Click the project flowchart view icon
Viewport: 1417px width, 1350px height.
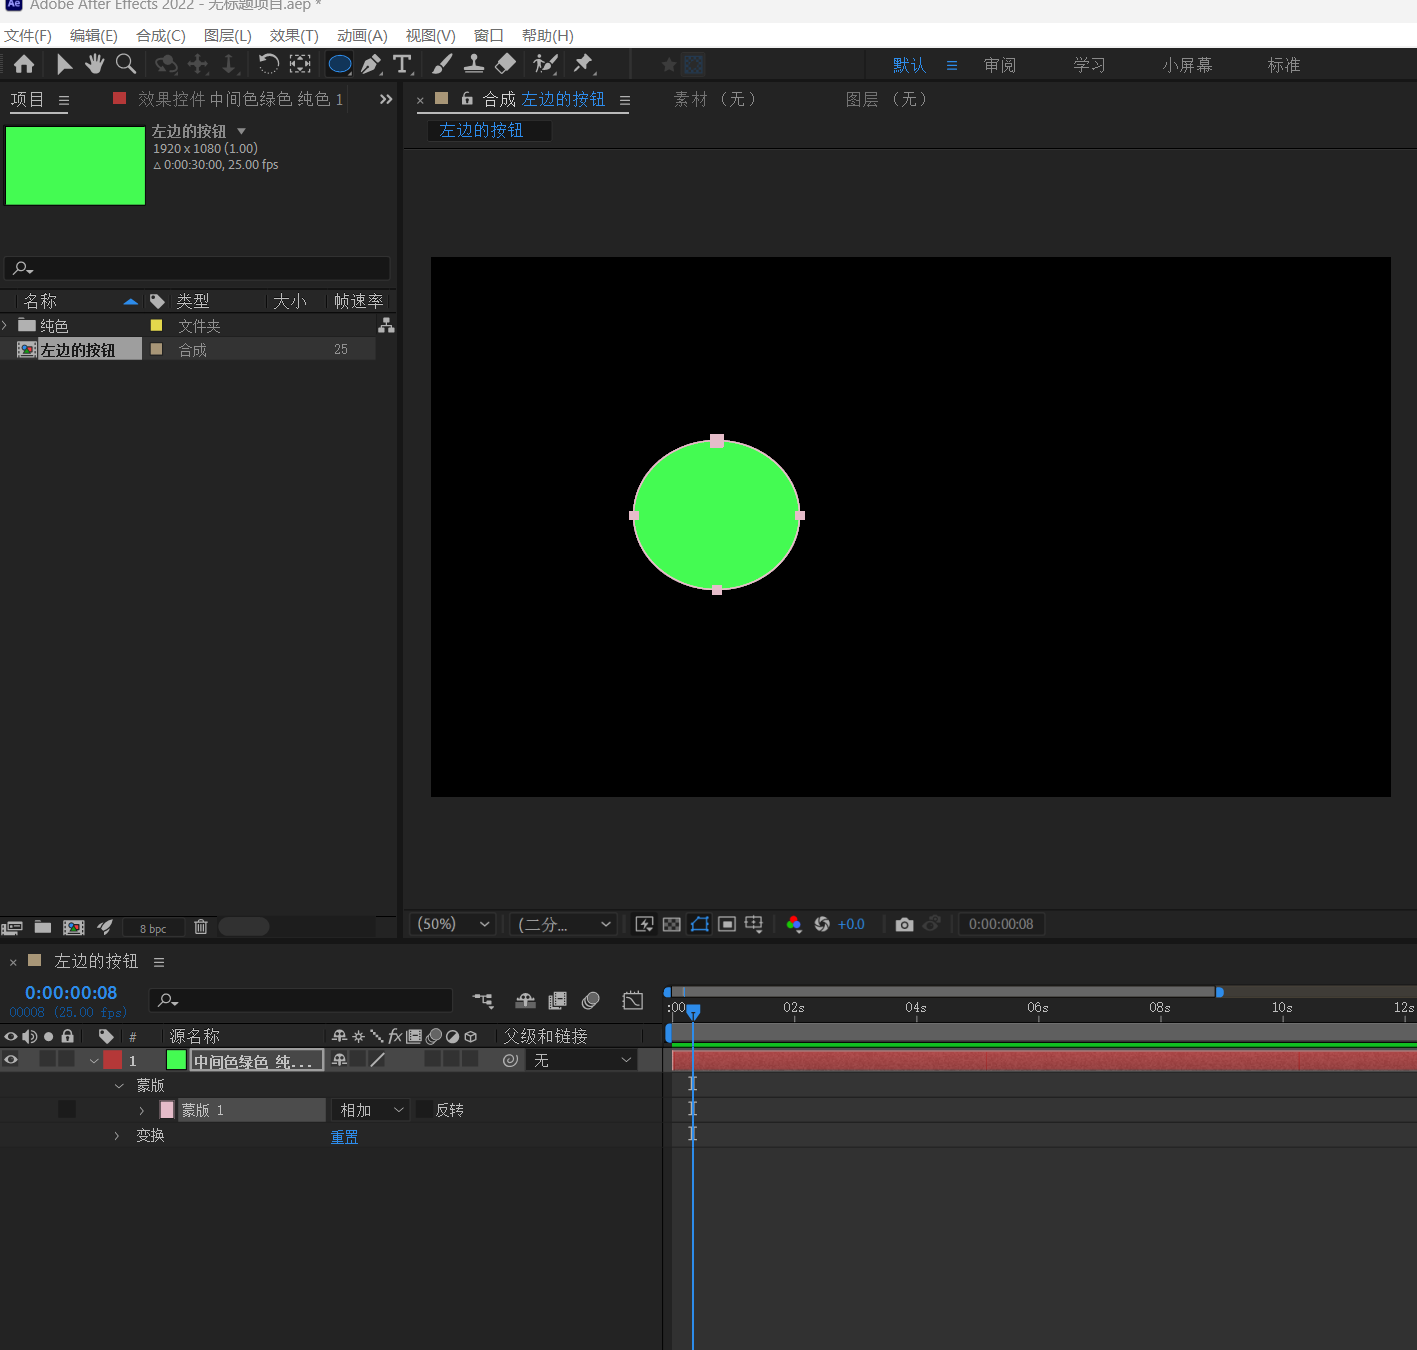click(386, 326)
